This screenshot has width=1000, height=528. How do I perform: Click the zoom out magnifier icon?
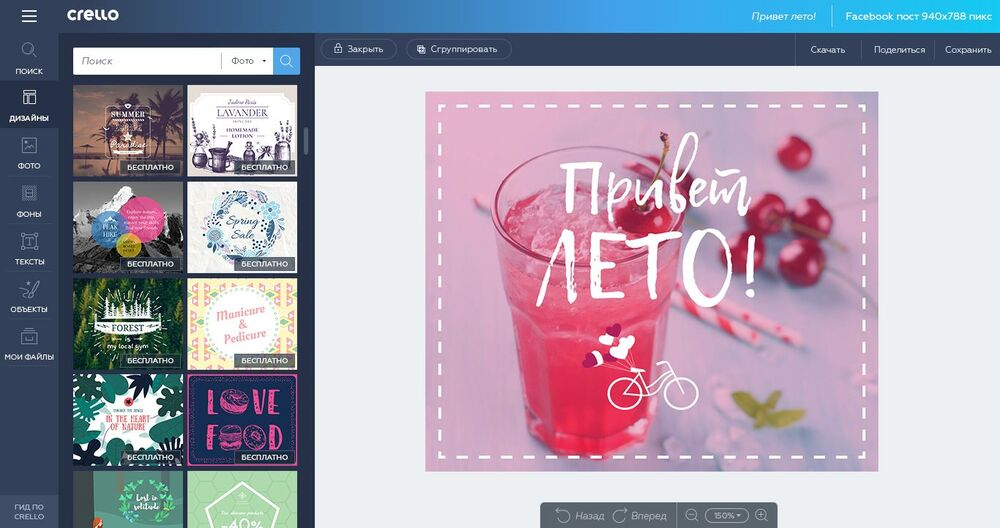[x=691, y=515]
